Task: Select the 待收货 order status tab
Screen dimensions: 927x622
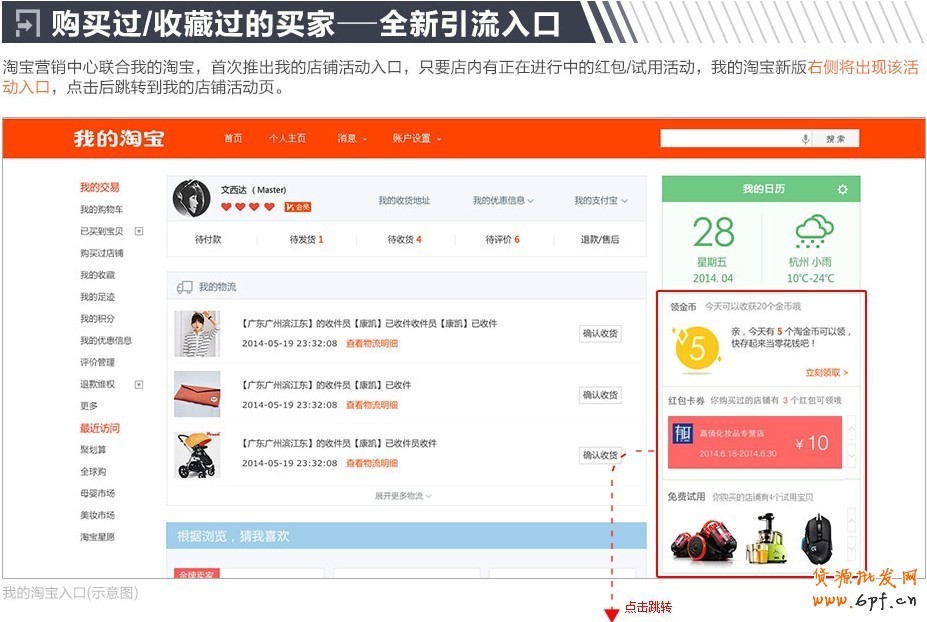Action: pos(405,240)
